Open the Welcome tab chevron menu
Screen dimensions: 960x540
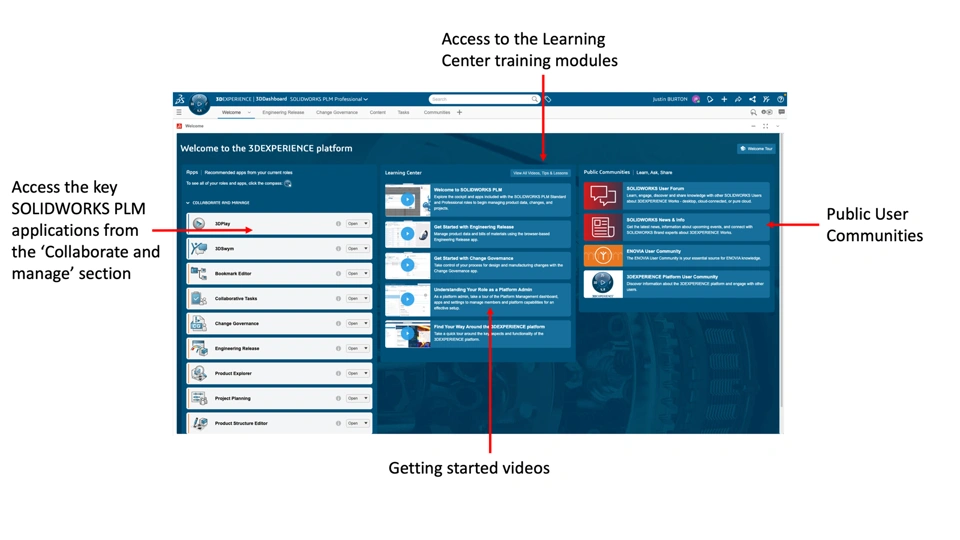249,113
